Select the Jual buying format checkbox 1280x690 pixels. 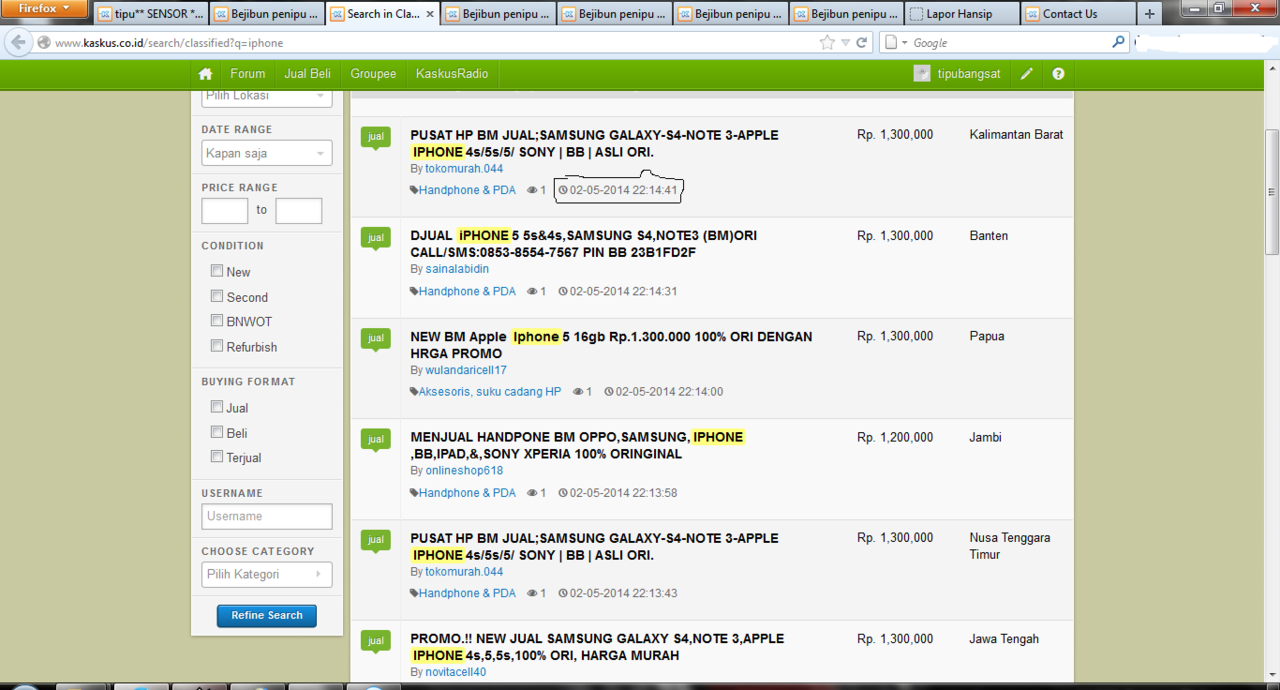click(217, 407)
